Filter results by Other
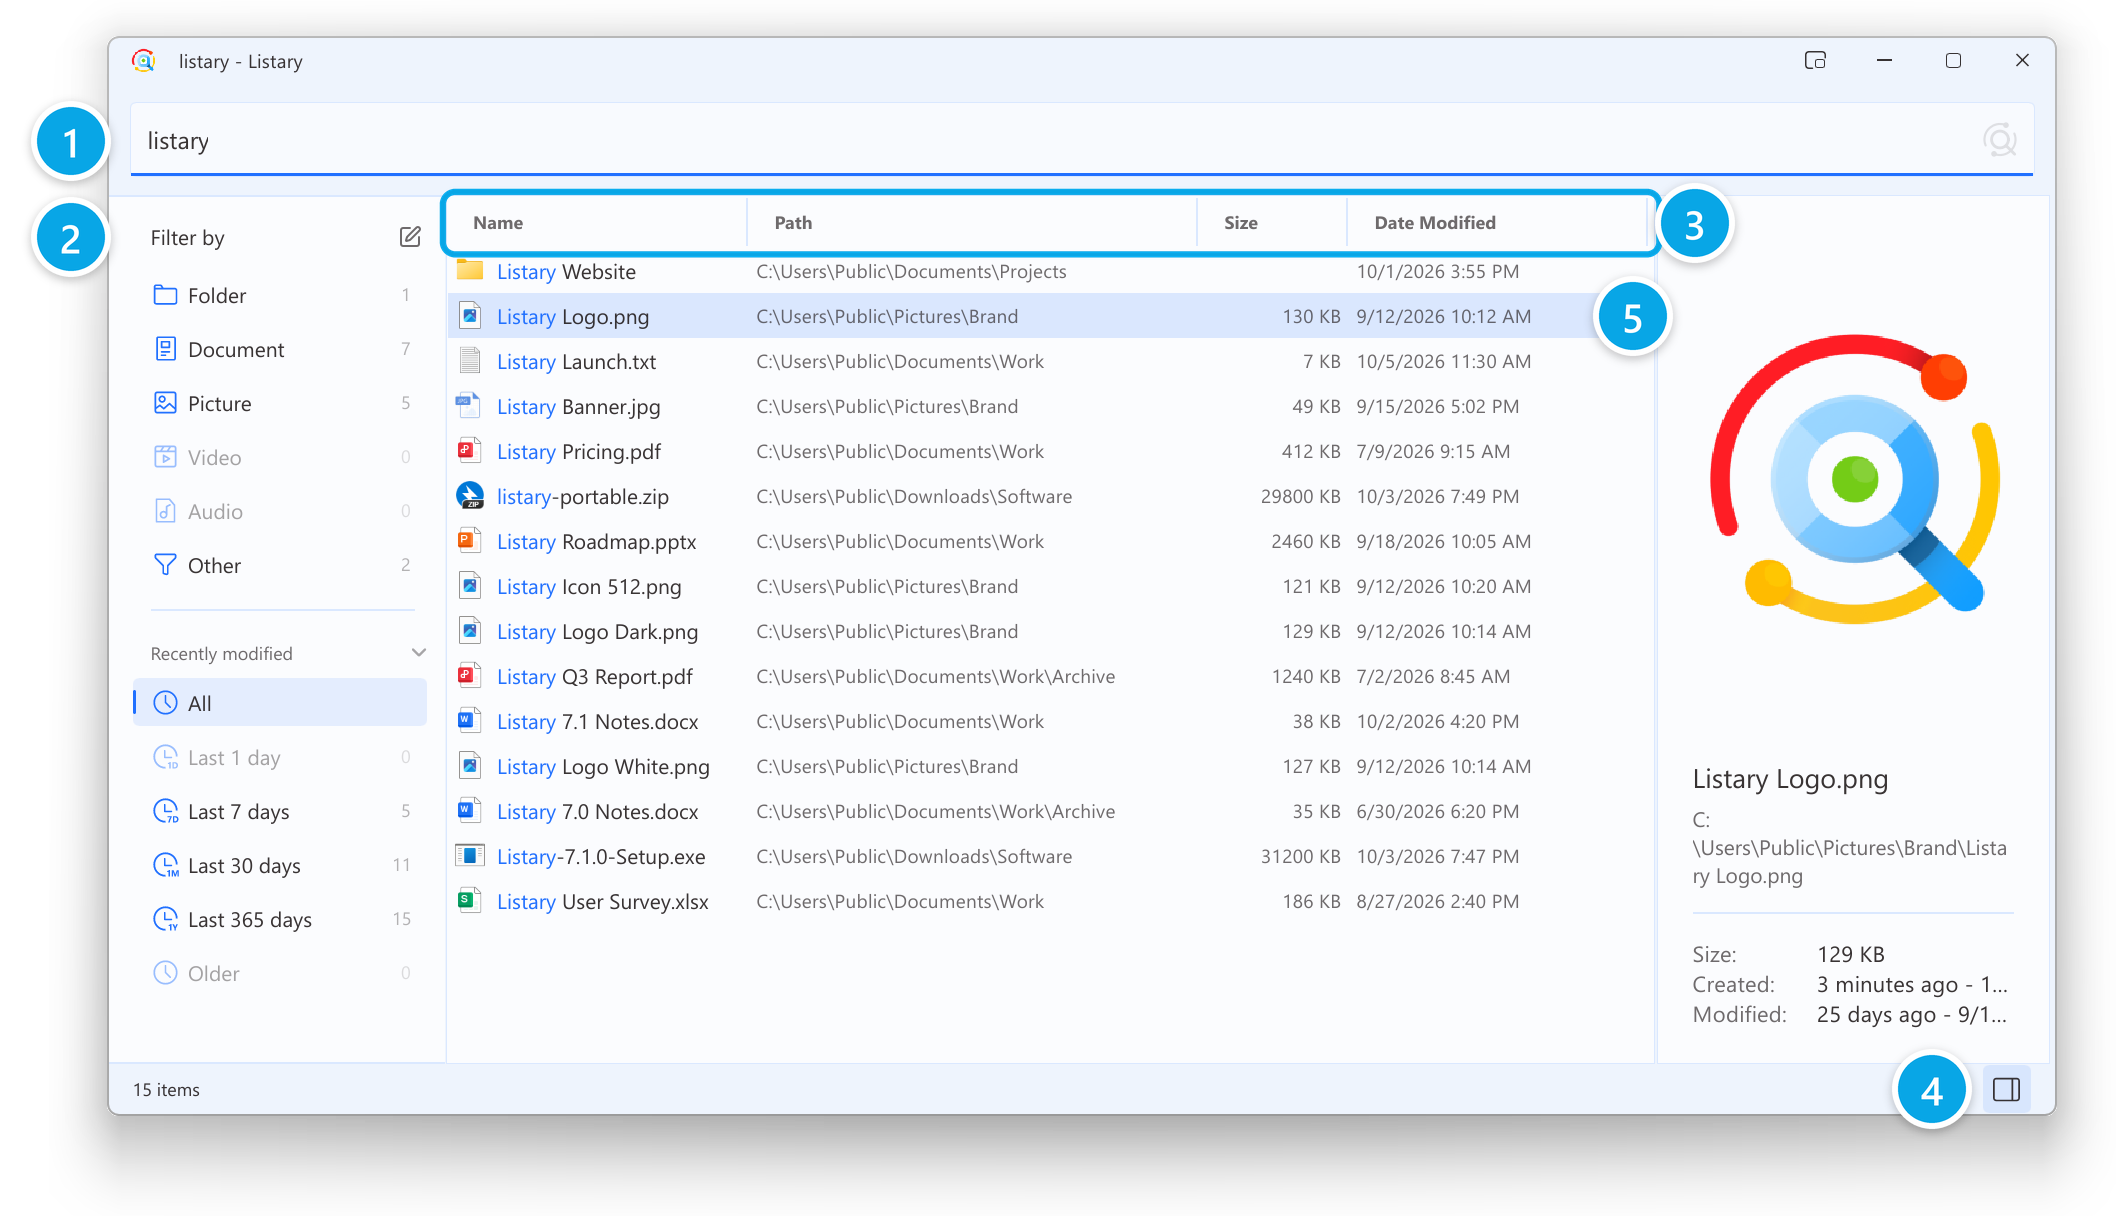The width and height of the screenshot is (2116, 1216). coord(280,565)
